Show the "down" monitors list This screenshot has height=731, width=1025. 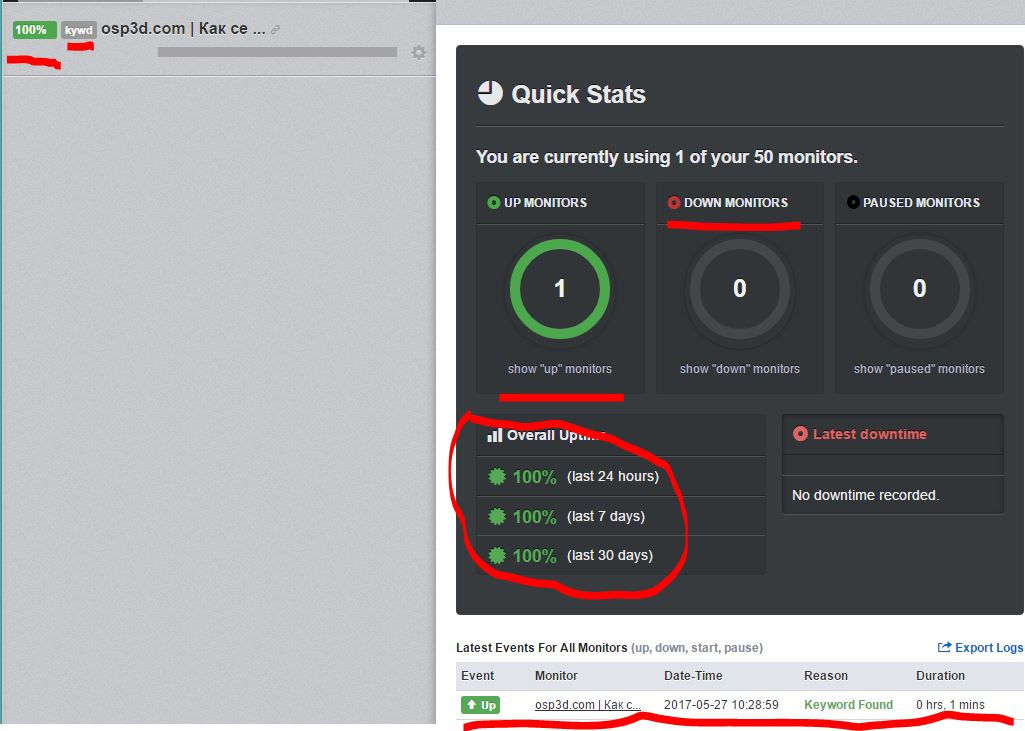point(739,369)
